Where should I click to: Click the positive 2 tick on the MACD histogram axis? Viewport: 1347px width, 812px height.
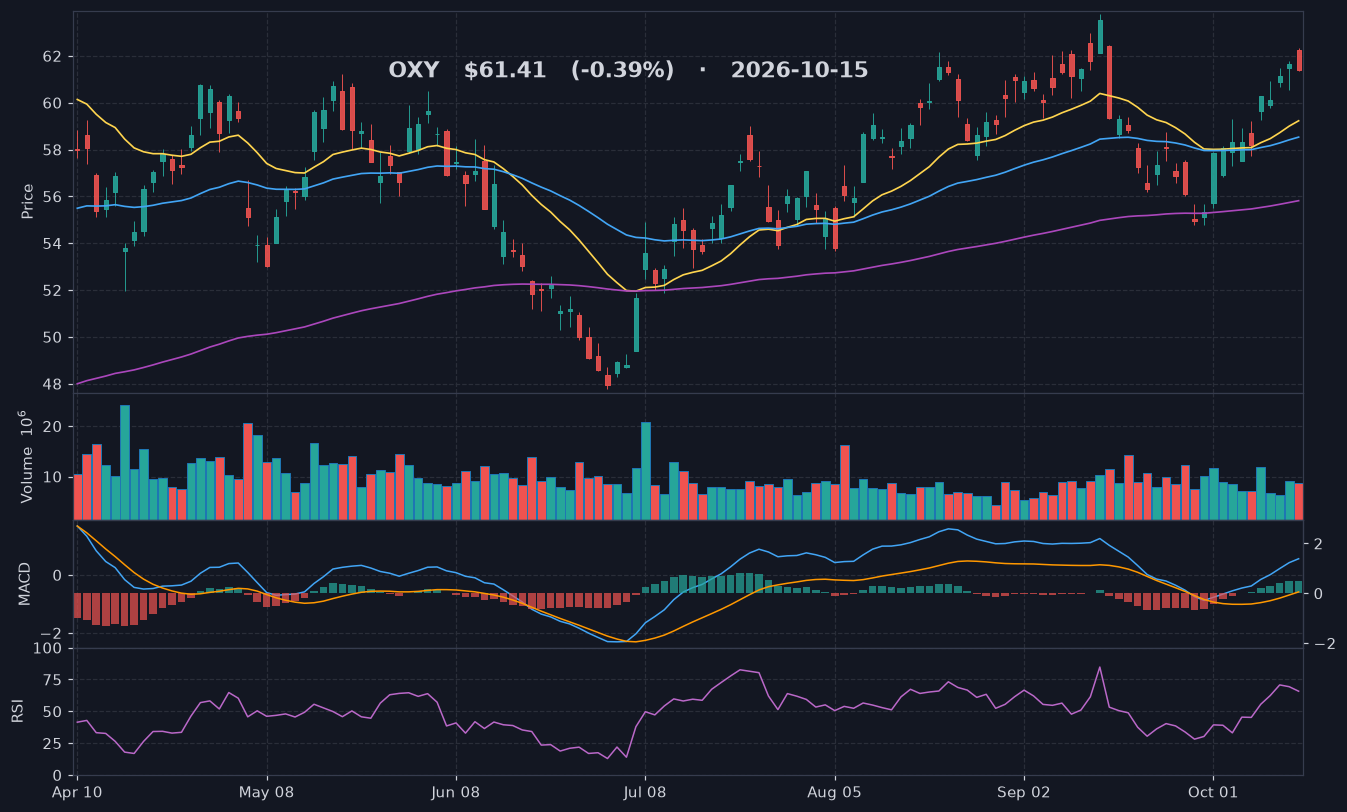tap(1317, 544)
